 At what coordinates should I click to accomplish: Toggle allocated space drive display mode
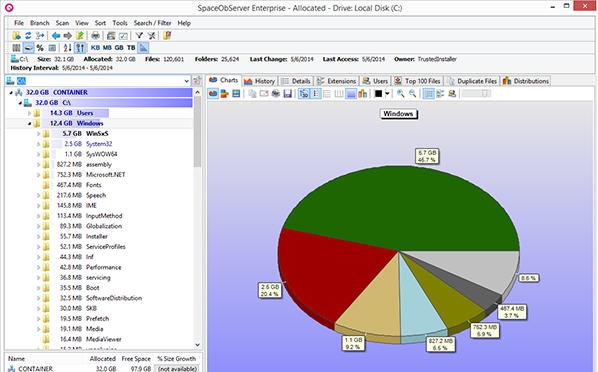tap(28, 48)
